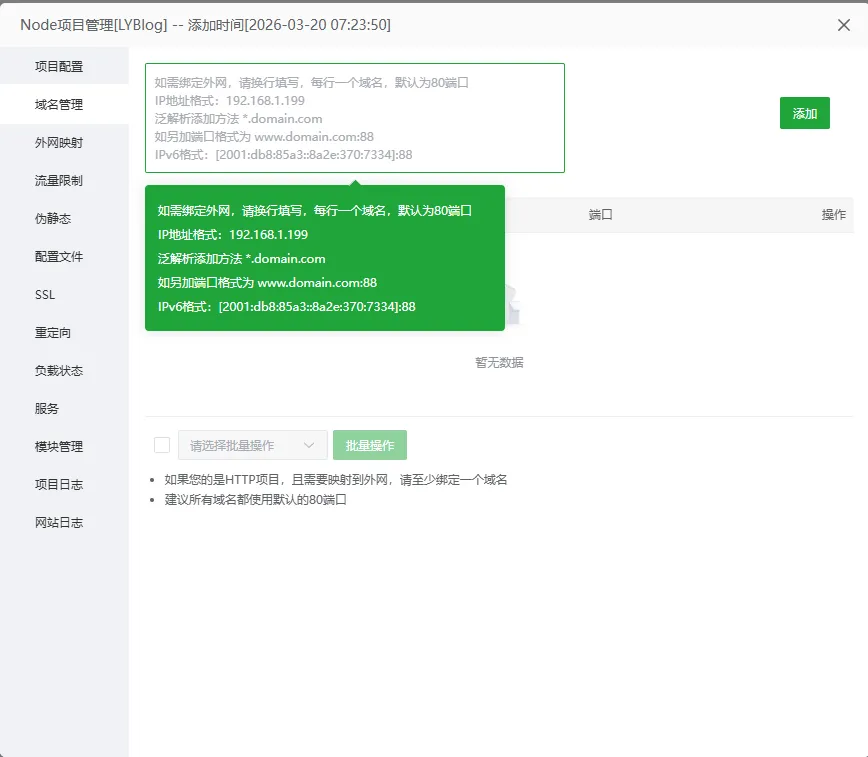Image resolution: width=868 pixels, height=757 pixels.
Task: Open the 伪静态 tab
Action: 53,219
